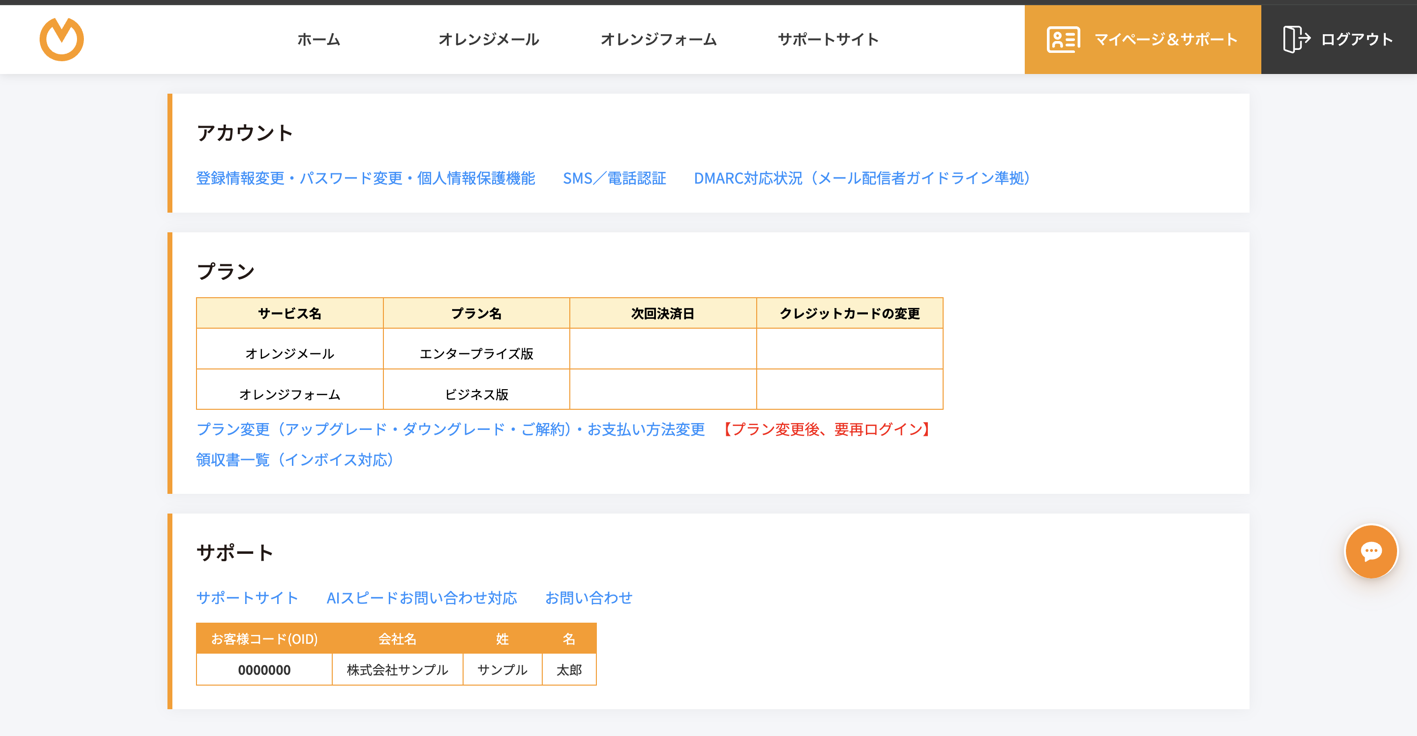The width and height of the screenshot is (1417, 736).
Task: Select the マイページ＆サポート label
Action: [x=1166, y=39]
